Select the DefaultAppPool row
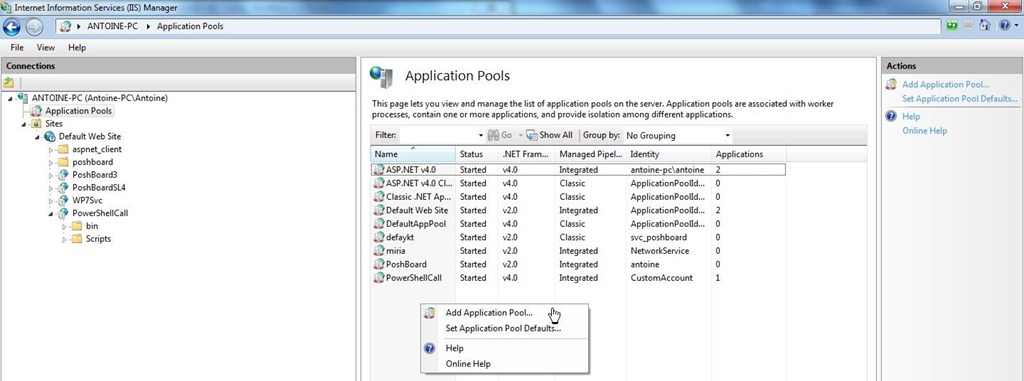This screenshot has width=1024, height=381. pyautogui.click(x=578, y=224)
